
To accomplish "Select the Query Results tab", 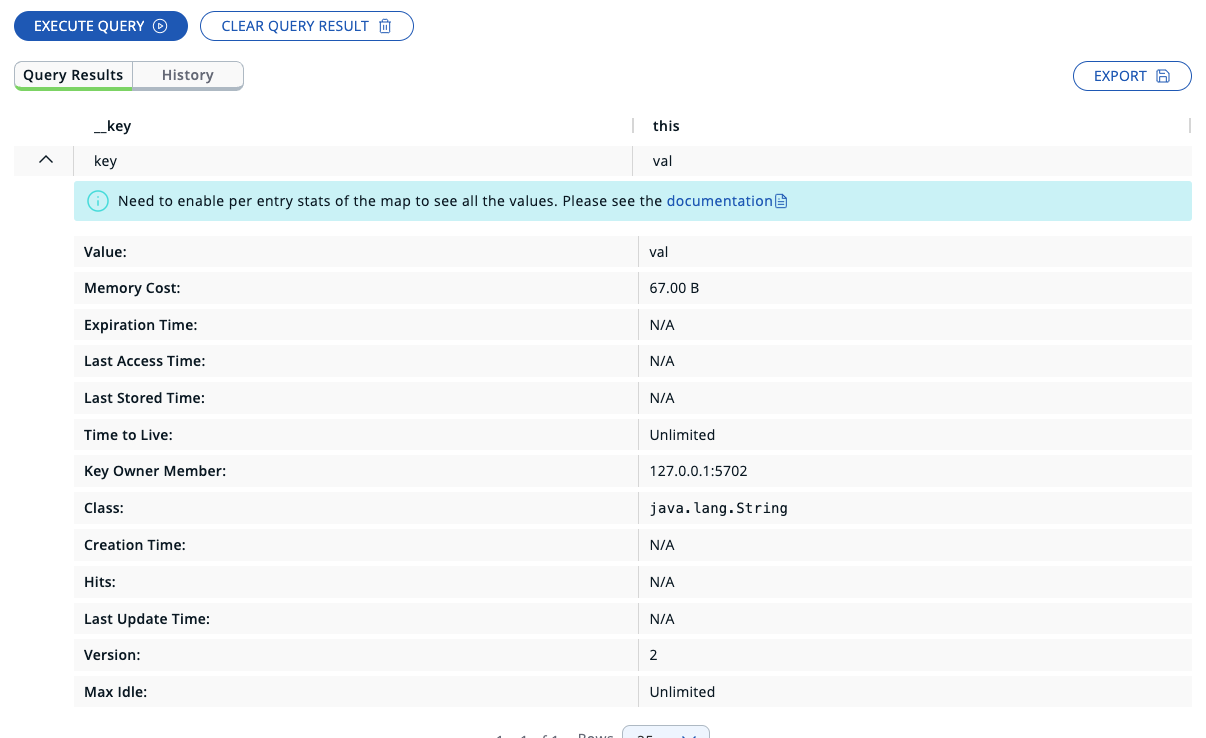I will [73, 74].
